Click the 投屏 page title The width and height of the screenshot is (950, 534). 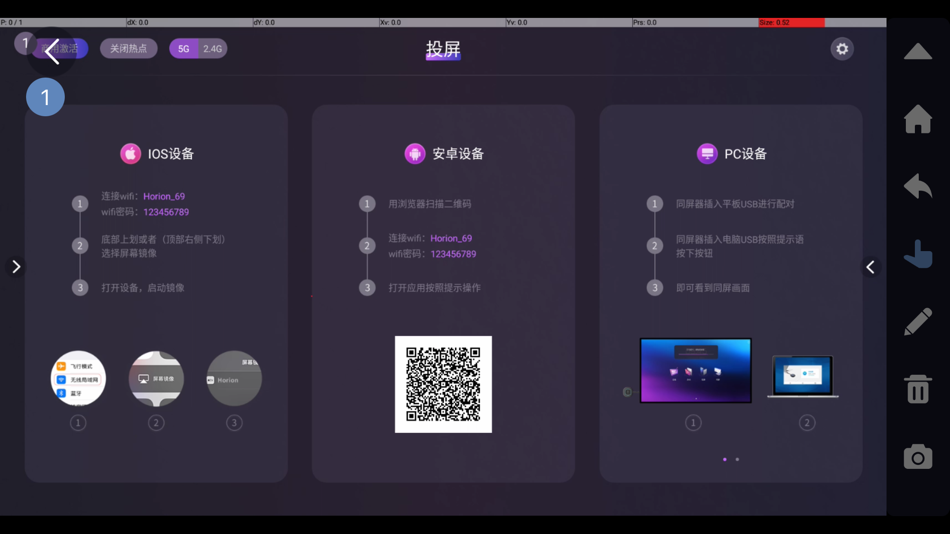[443, 49]
